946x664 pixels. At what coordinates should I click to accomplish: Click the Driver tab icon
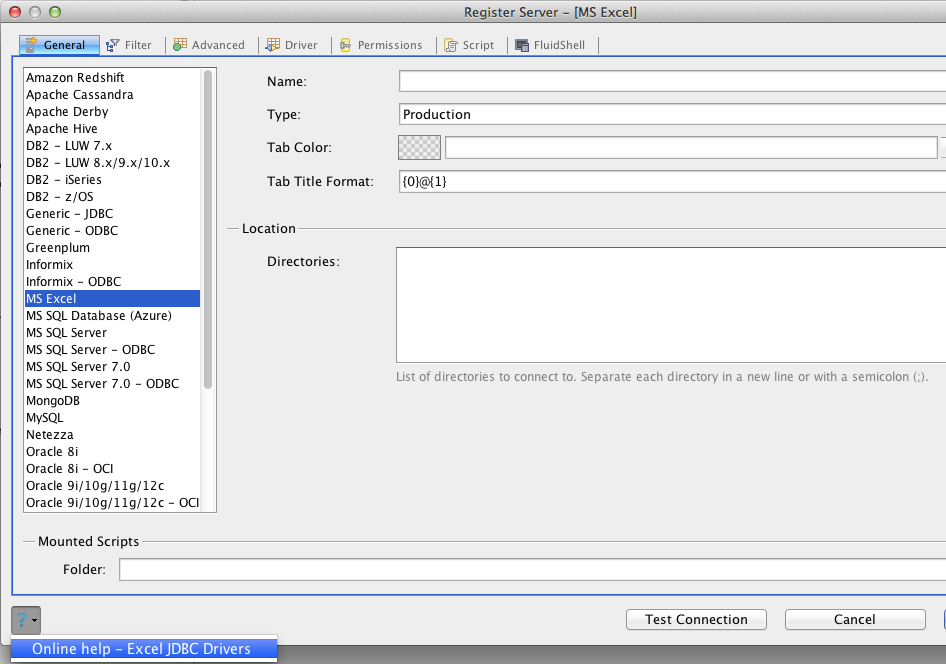tap(273, 45)
